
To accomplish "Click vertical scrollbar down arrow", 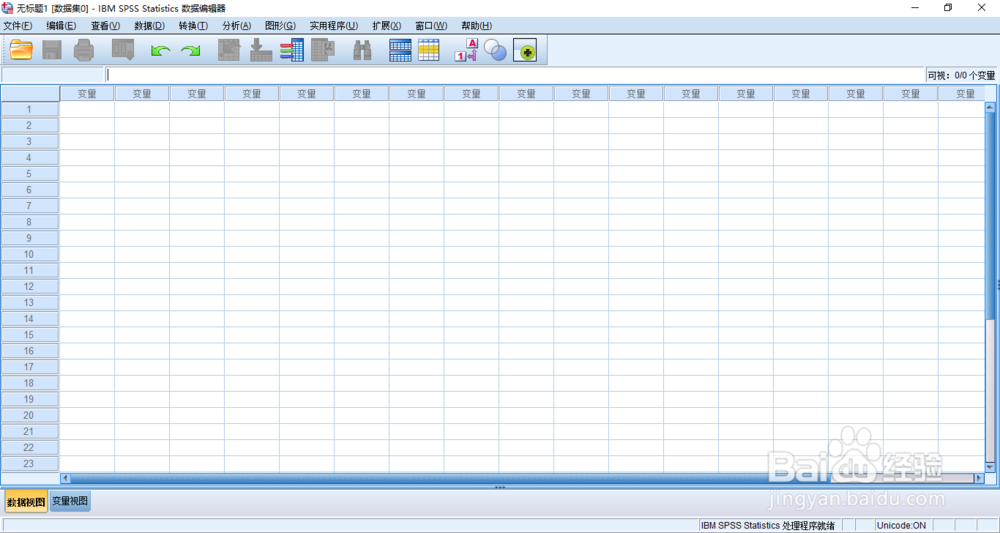I will coord(990,468).
